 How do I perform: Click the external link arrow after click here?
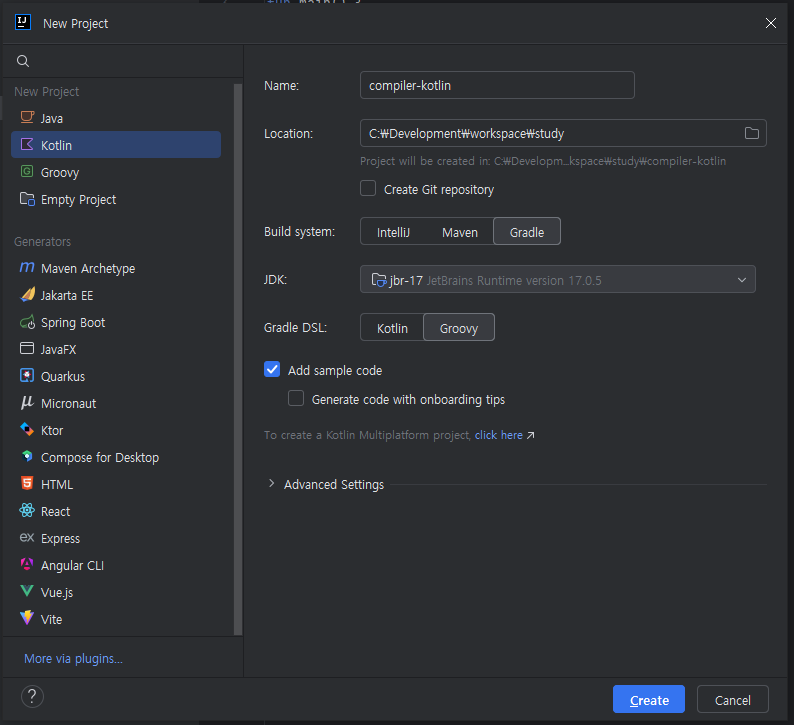(x=531, y=435)
